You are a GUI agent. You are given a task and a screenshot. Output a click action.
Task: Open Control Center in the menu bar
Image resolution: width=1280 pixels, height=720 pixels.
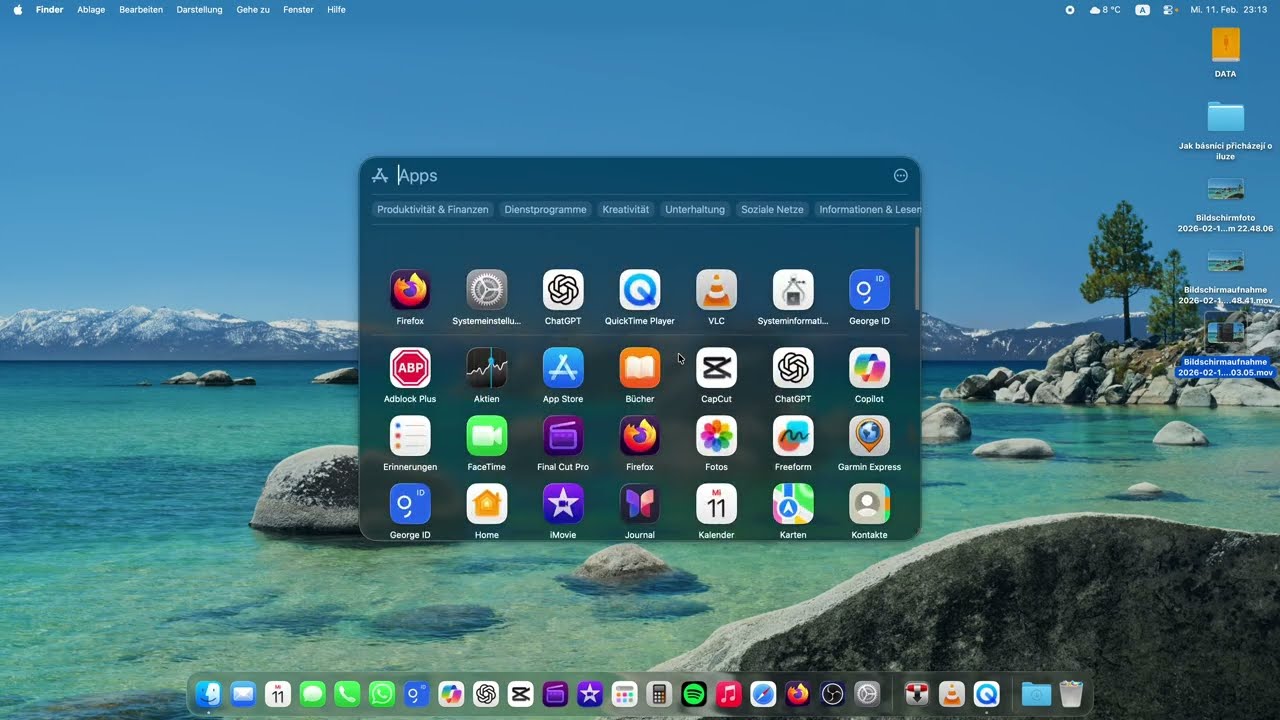(1170, 9)
